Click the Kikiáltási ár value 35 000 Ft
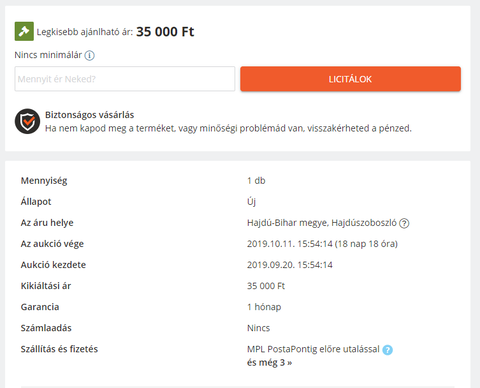This screenshot has height=388, width=480. click(x=266, y=286)
